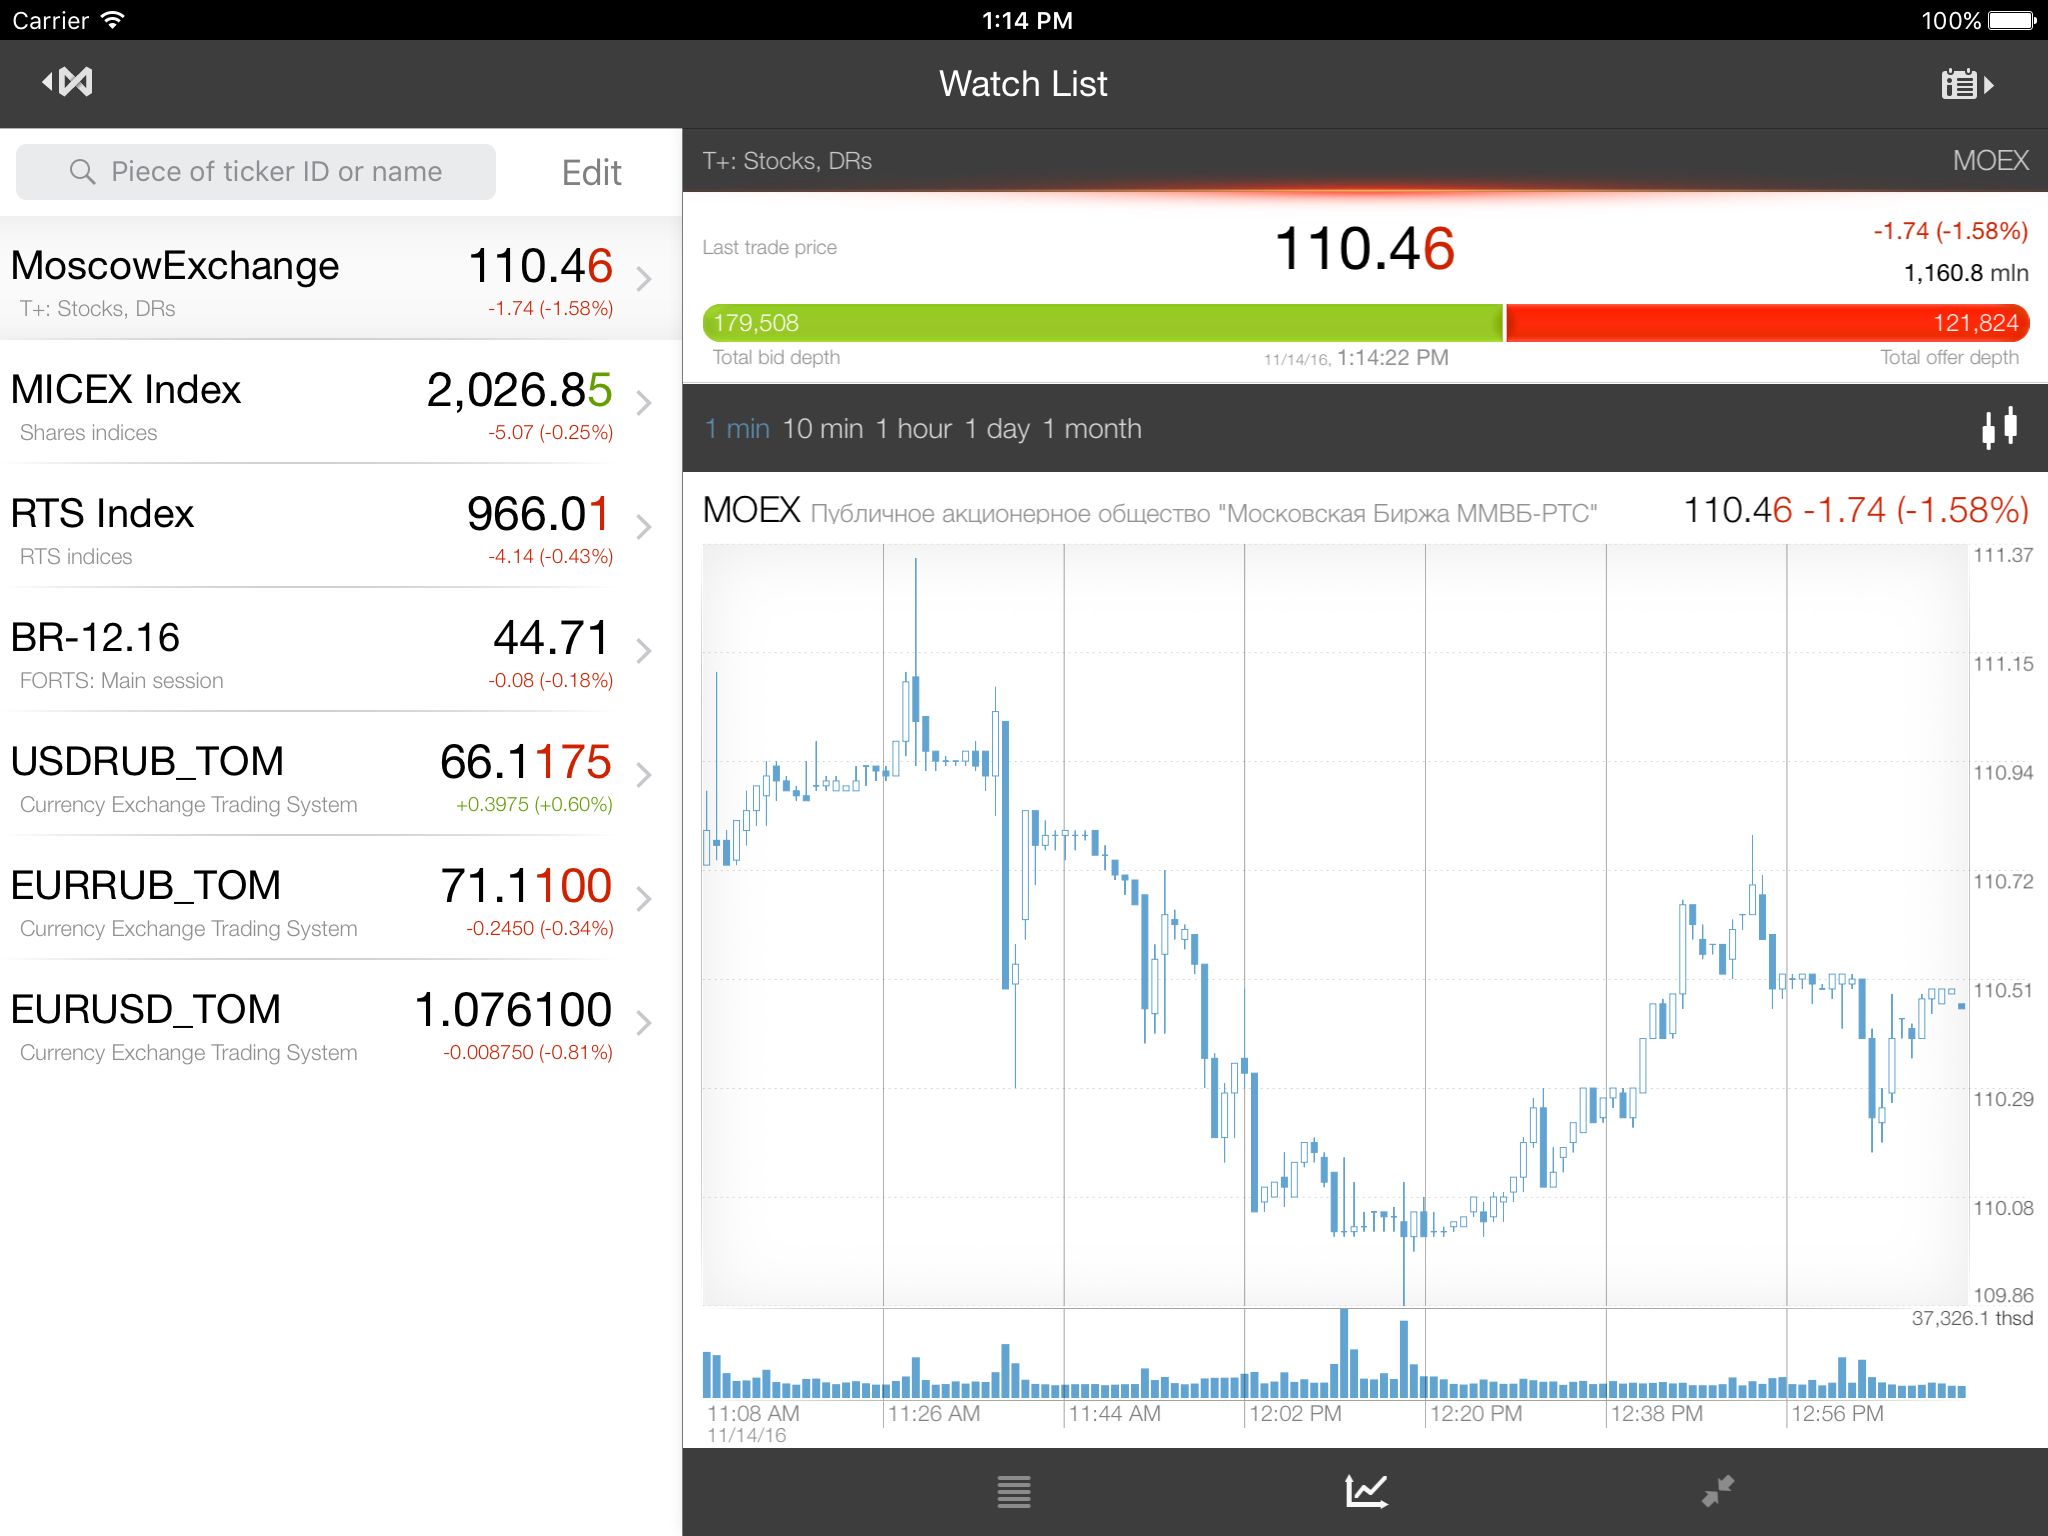Tap the collapse arrows icon in bottom bar
The image size is (2048, 1536).
tap(1717, 1491)
